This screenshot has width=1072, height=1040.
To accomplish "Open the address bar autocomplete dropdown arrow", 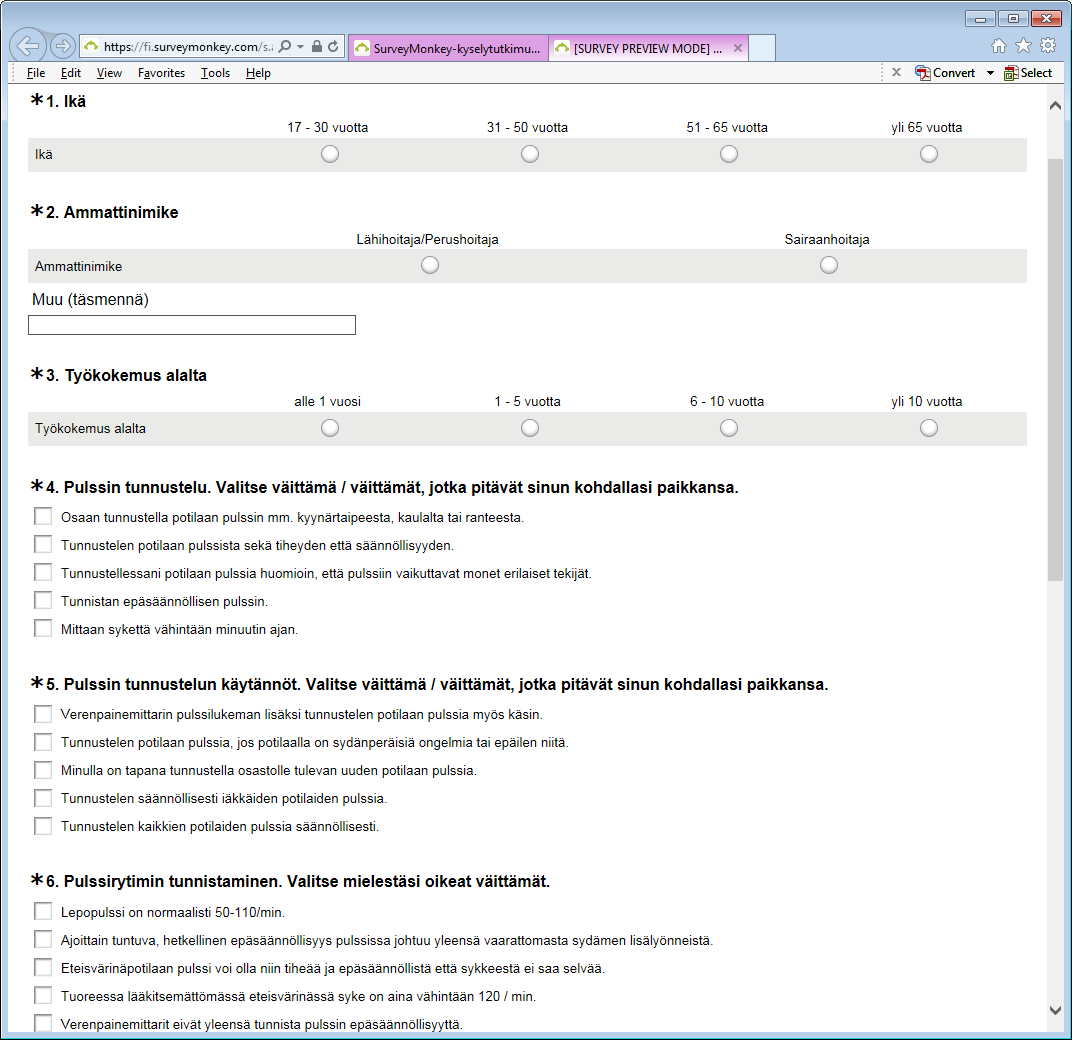I will (x=301, y=46).
